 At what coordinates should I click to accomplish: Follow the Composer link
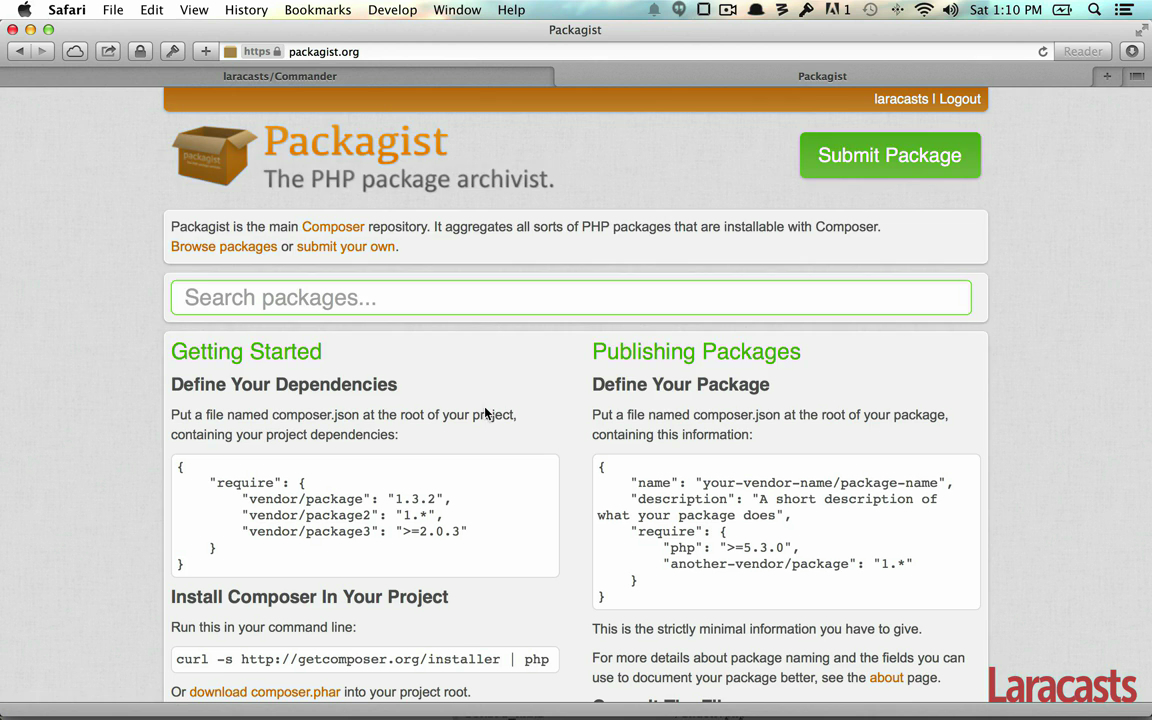coord(333,226)
